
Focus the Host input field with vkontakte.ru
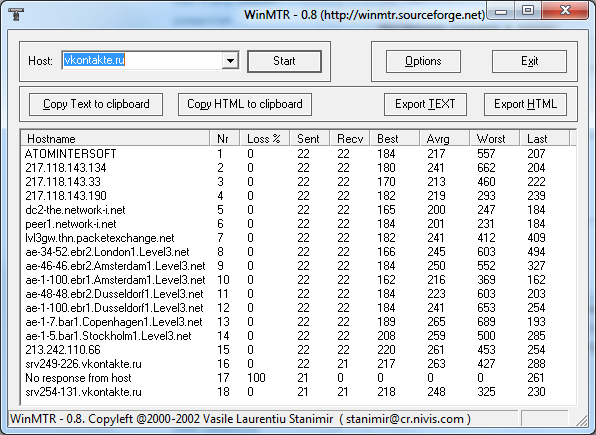(x=142, y=60)
